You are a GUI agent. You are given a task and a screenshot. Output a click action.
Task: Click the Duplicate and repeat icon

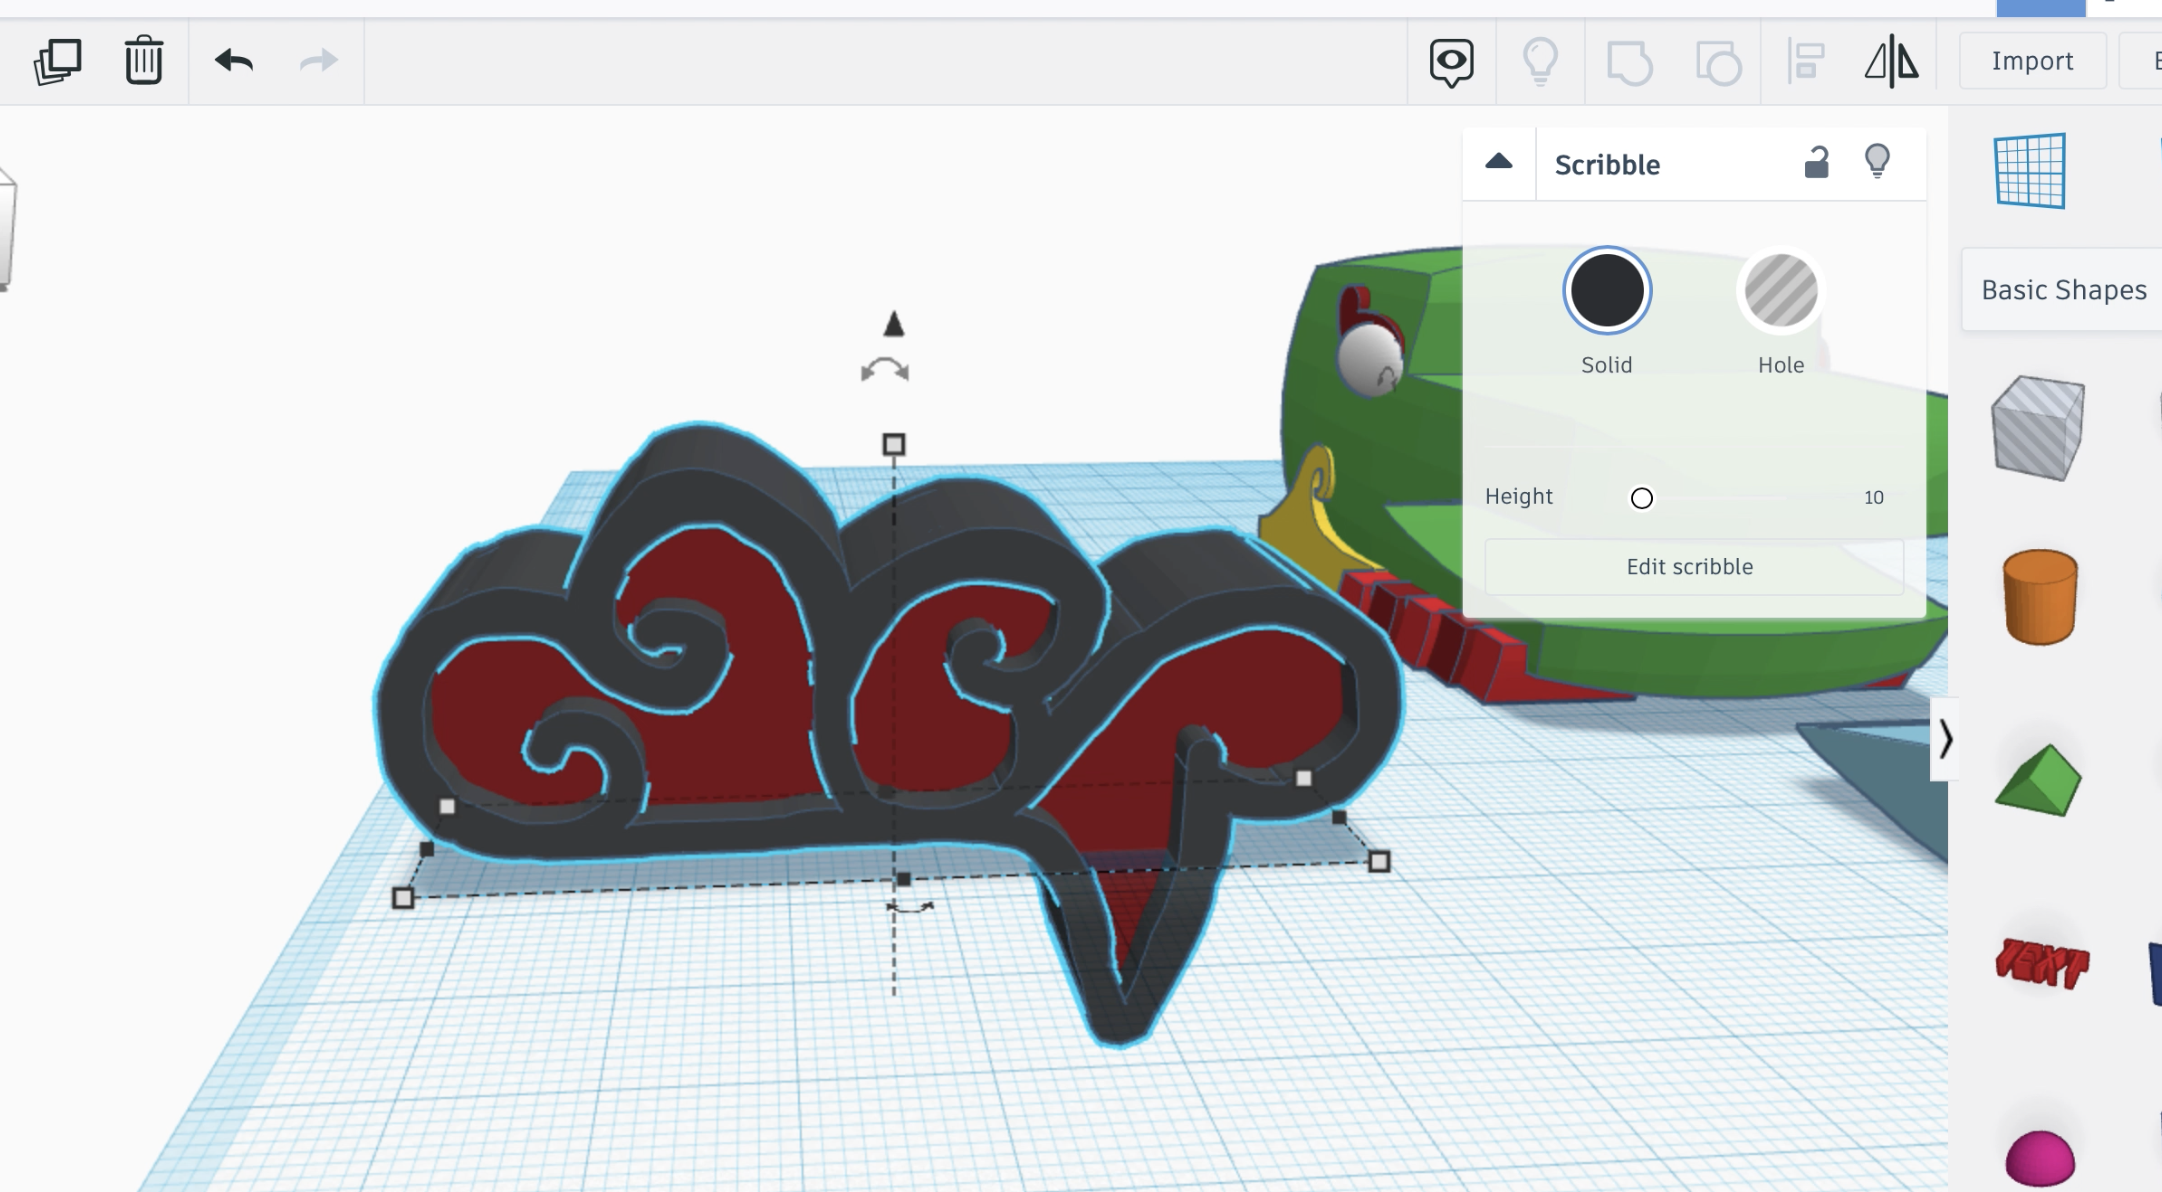[57, 61]
